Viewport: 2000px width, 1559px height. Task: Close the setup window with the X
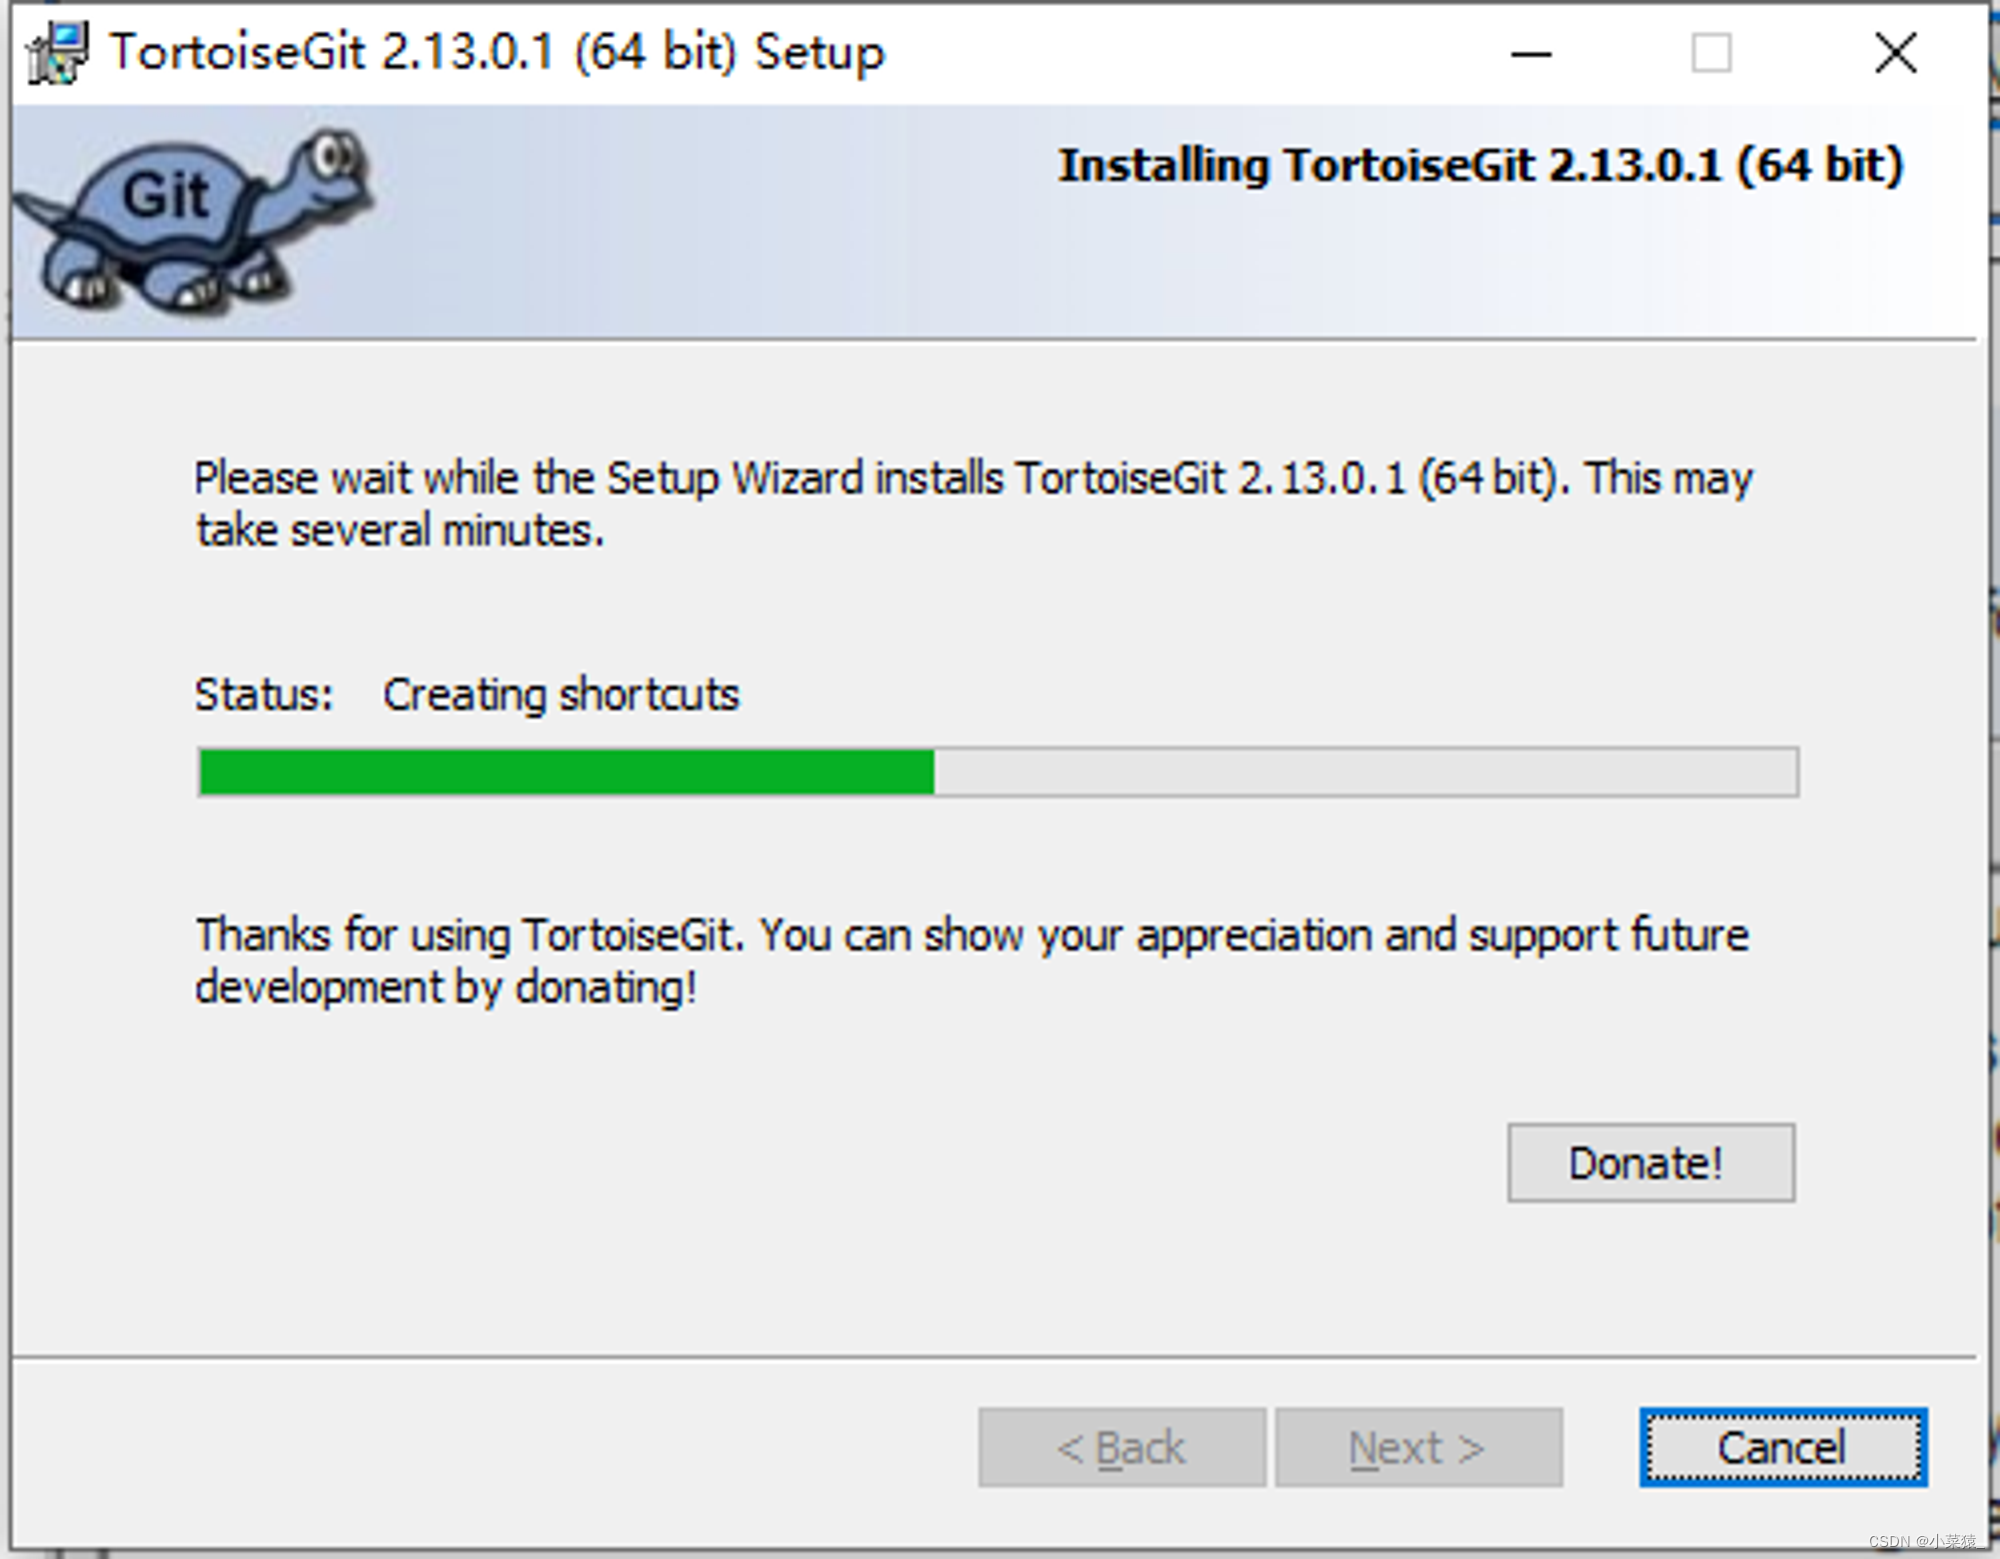[1895, 53]
